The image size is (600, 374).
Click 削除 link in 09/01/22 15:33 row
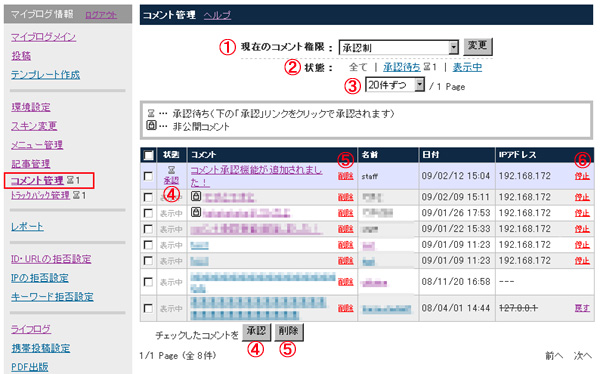click(x=346, y=229)
